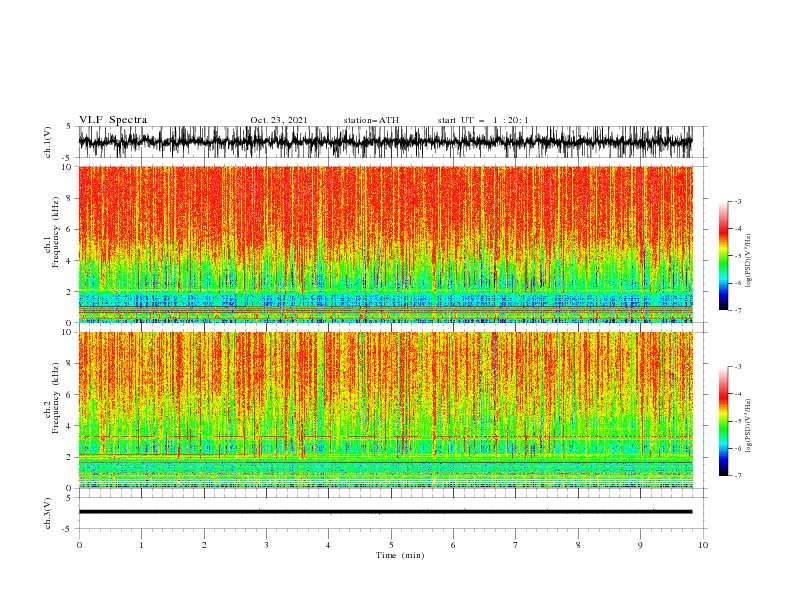Click the "-3" tick on ch.1 color bar
Image resolution: width=792 pixels, height=612 pixels.
pos(737,201)
